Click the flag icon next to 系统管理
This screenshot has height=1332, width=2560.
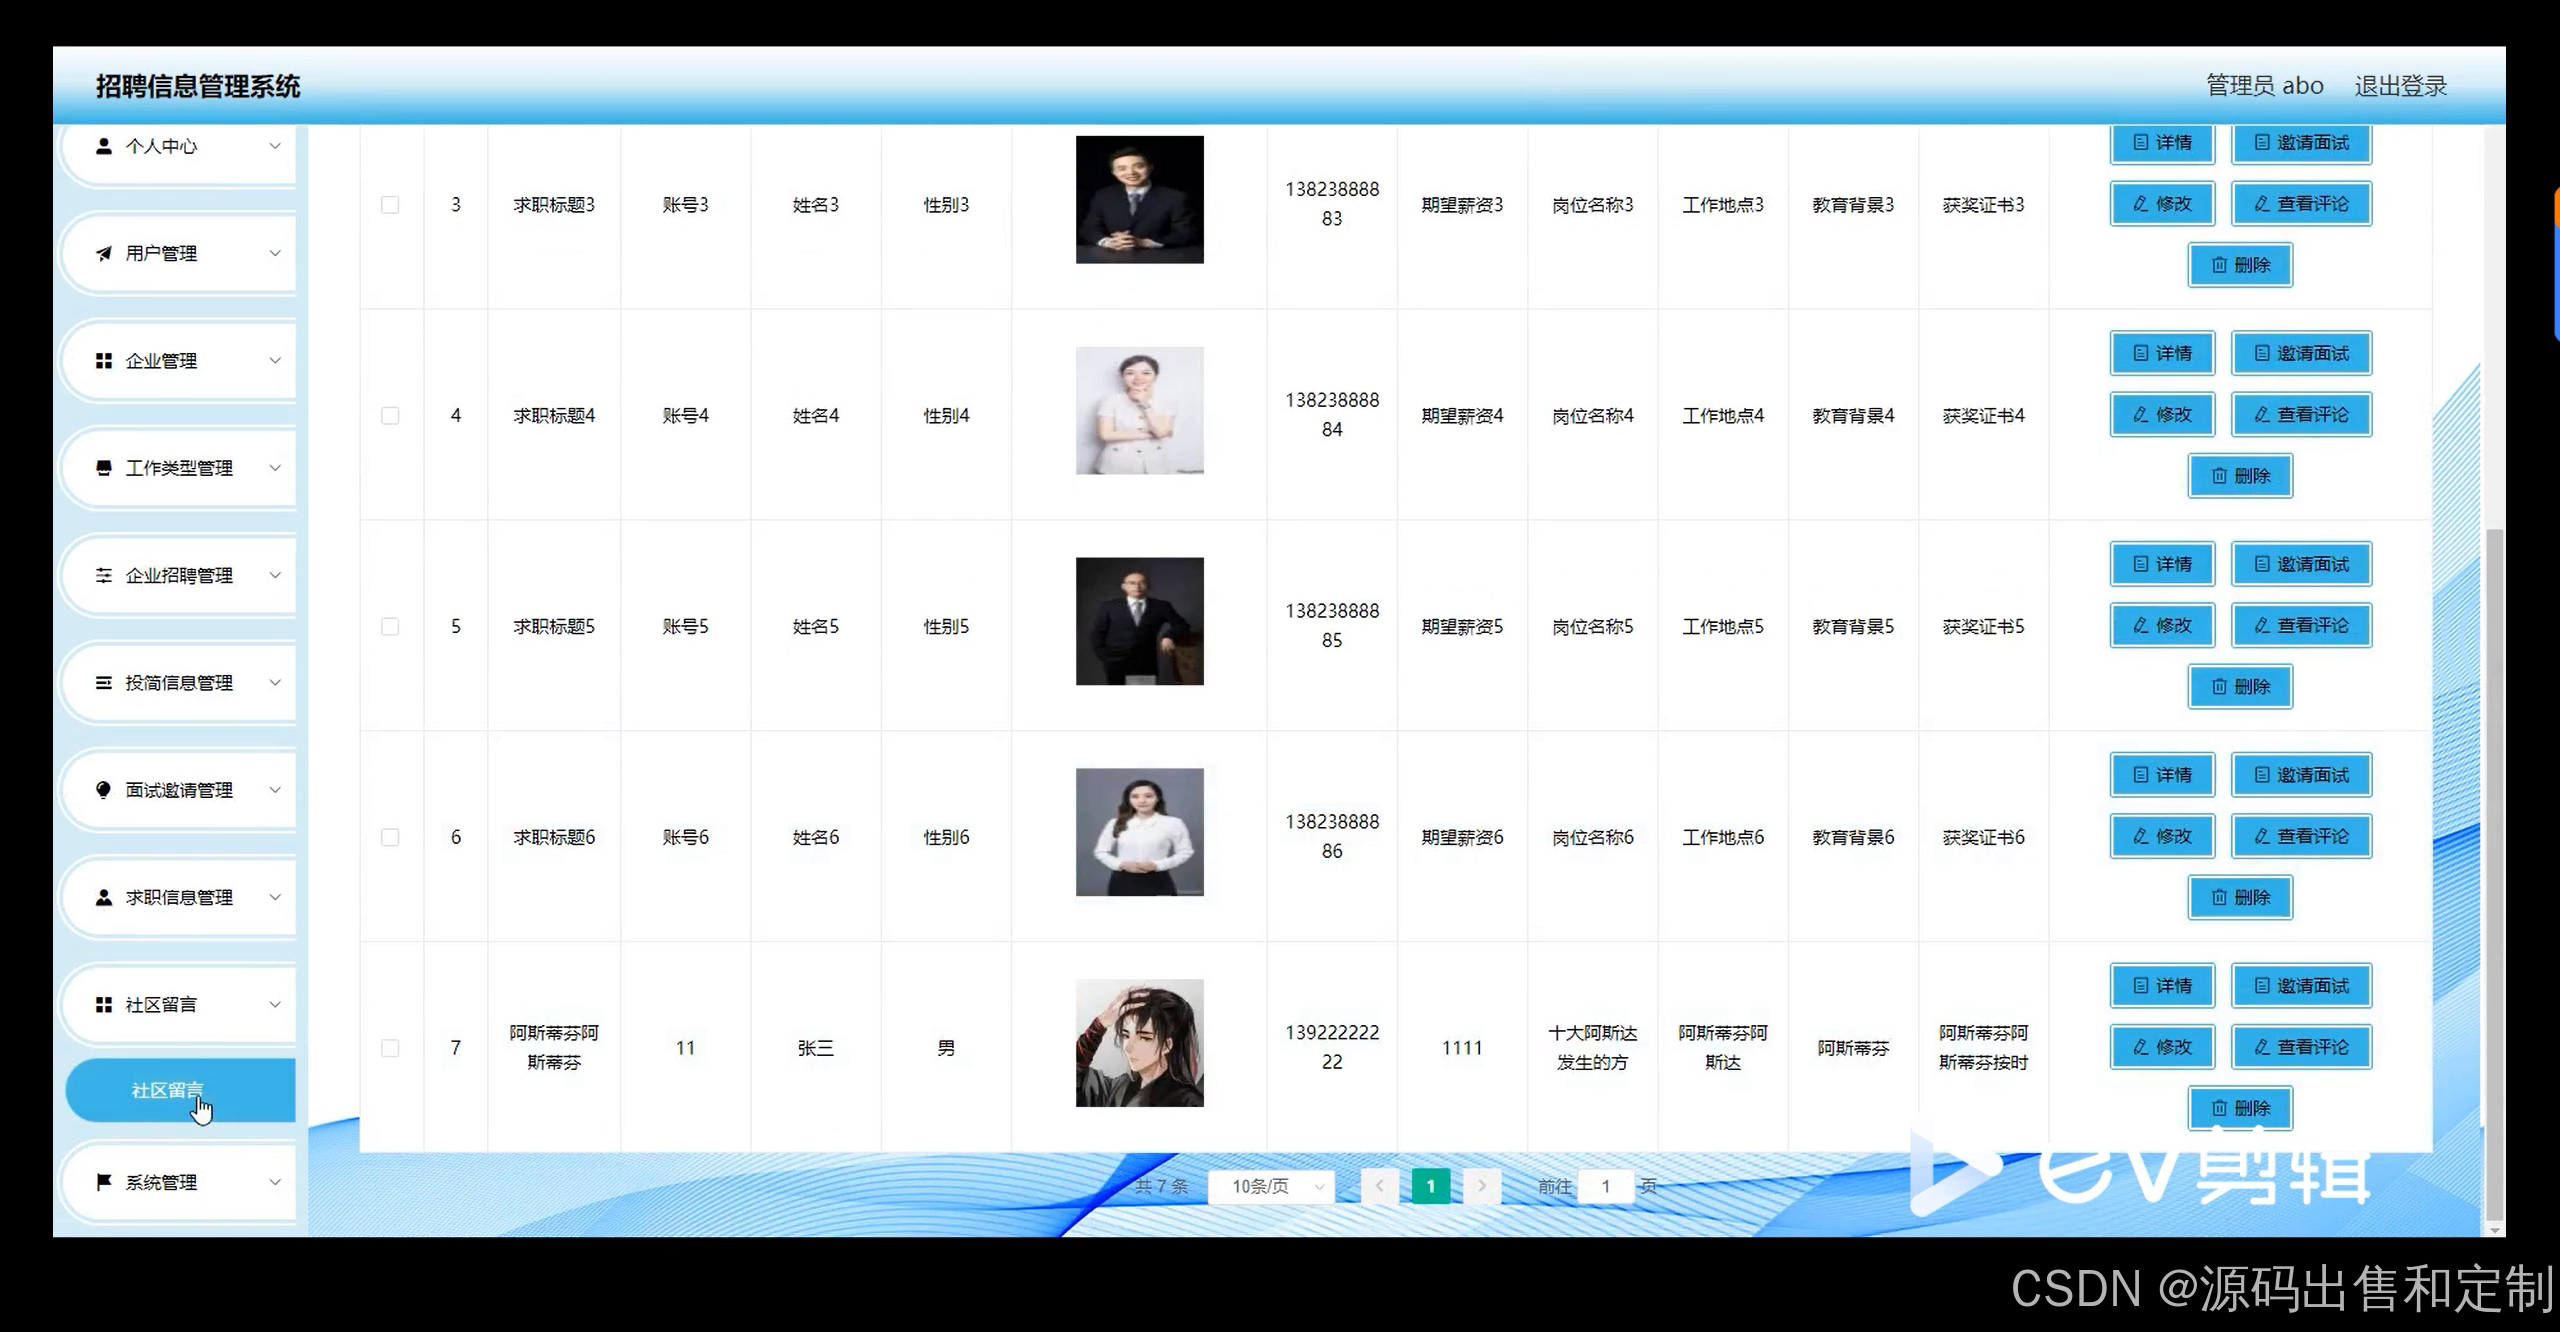[x=103, y=1181]
